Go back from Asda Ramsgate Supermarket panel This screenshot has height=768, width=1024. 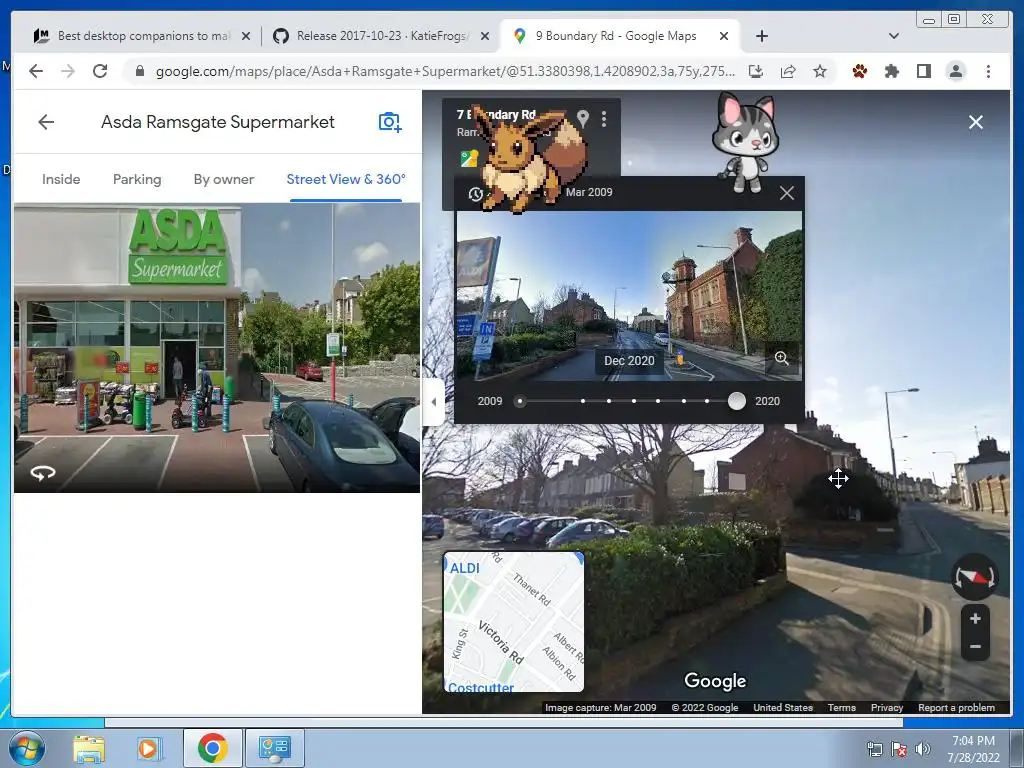point(46,122)
